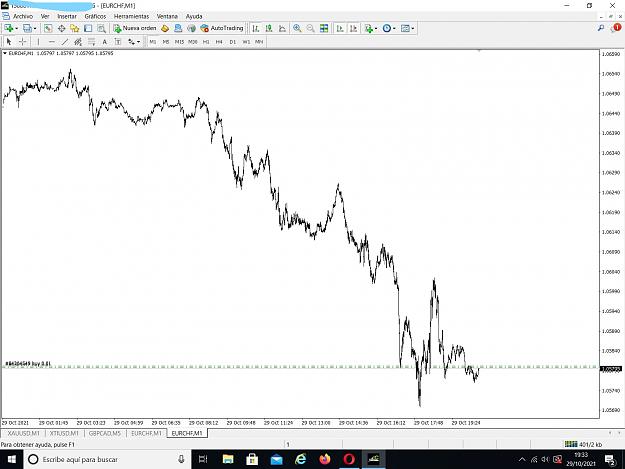Open the Gráficos menu
Image resolution: width=625 pixels, height=469 pixels.
(95, 16)
